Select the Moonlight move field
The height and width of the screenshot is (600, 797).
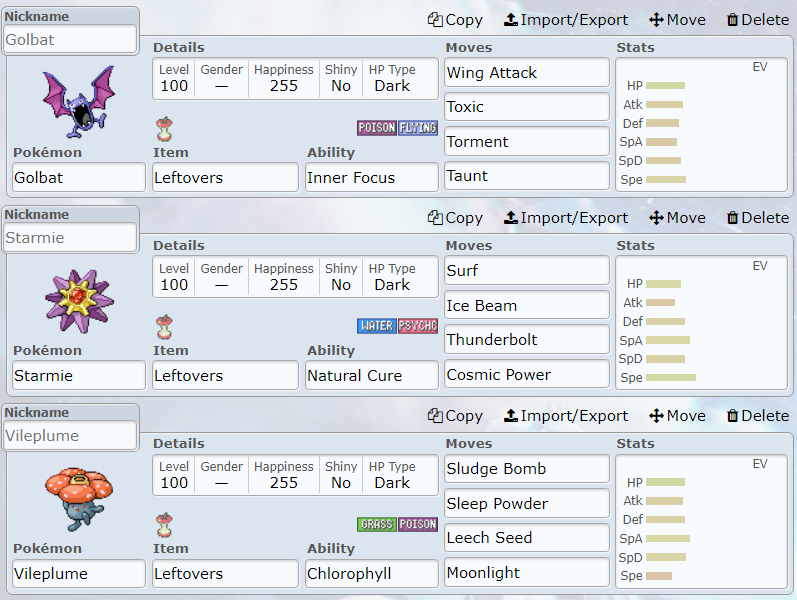pos(527,573)
